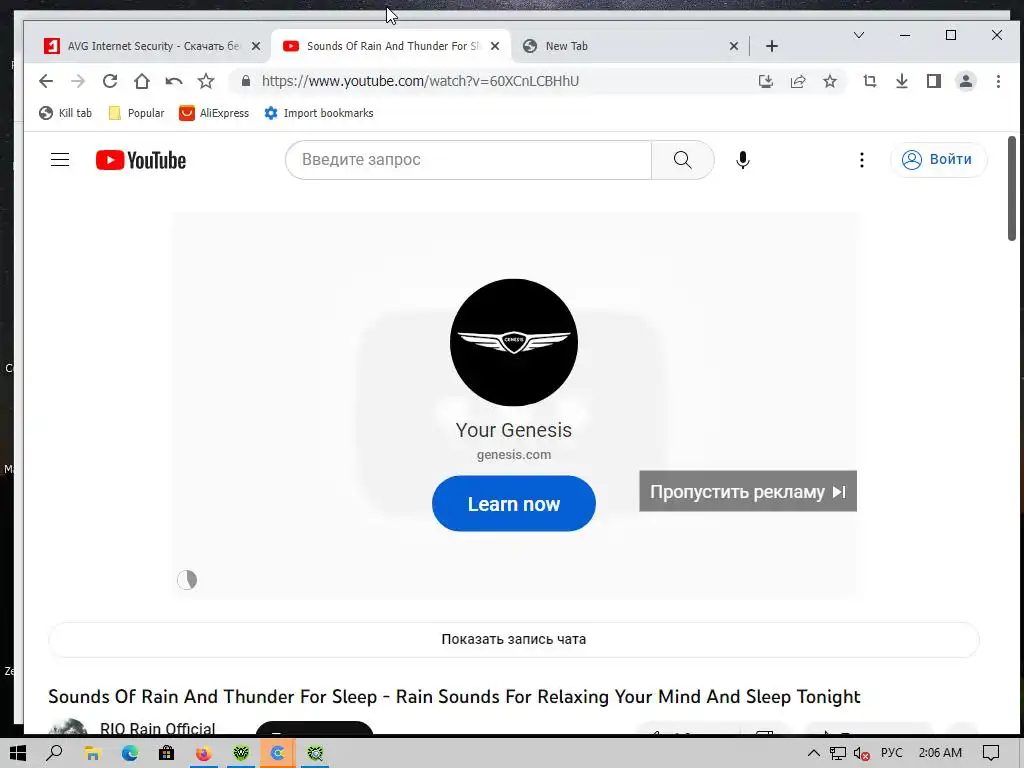Open the Popular bookmarks folder
The image size is (1024, 768).
pyautogui.click(x=136, y=113)
